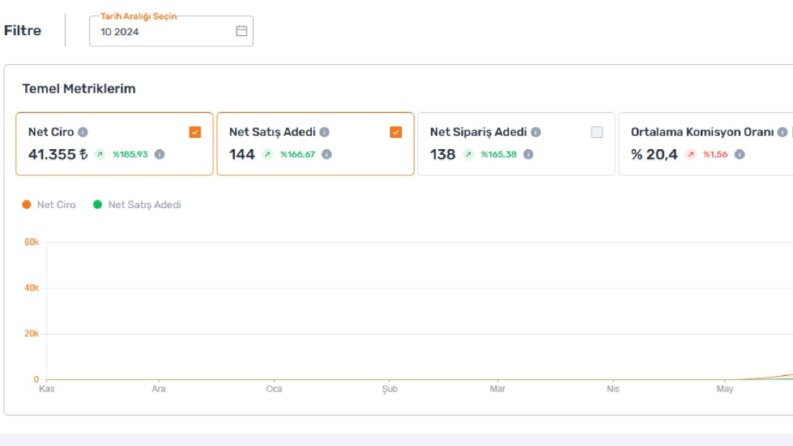Click green trend arrow in Net Sipariş Adedi card
The image size is (793, 446).
[468, 154]
